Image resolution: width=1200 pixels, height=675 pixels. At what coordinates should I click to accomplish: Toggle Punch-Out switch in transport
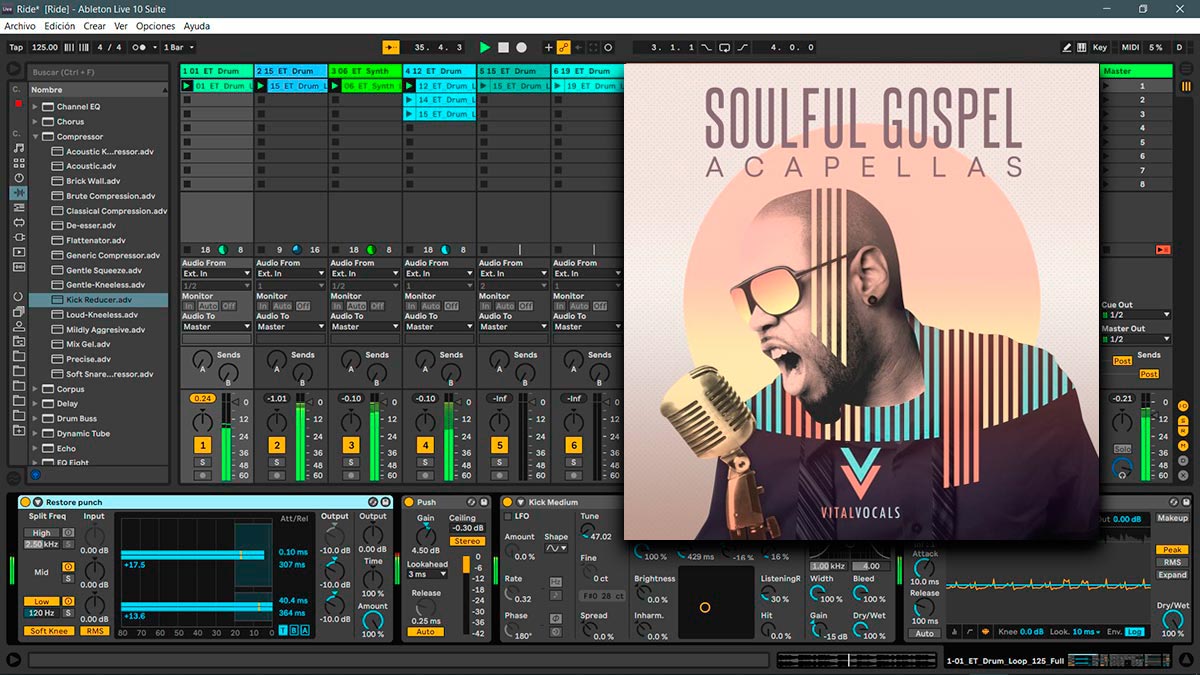(x=742, y=47)
